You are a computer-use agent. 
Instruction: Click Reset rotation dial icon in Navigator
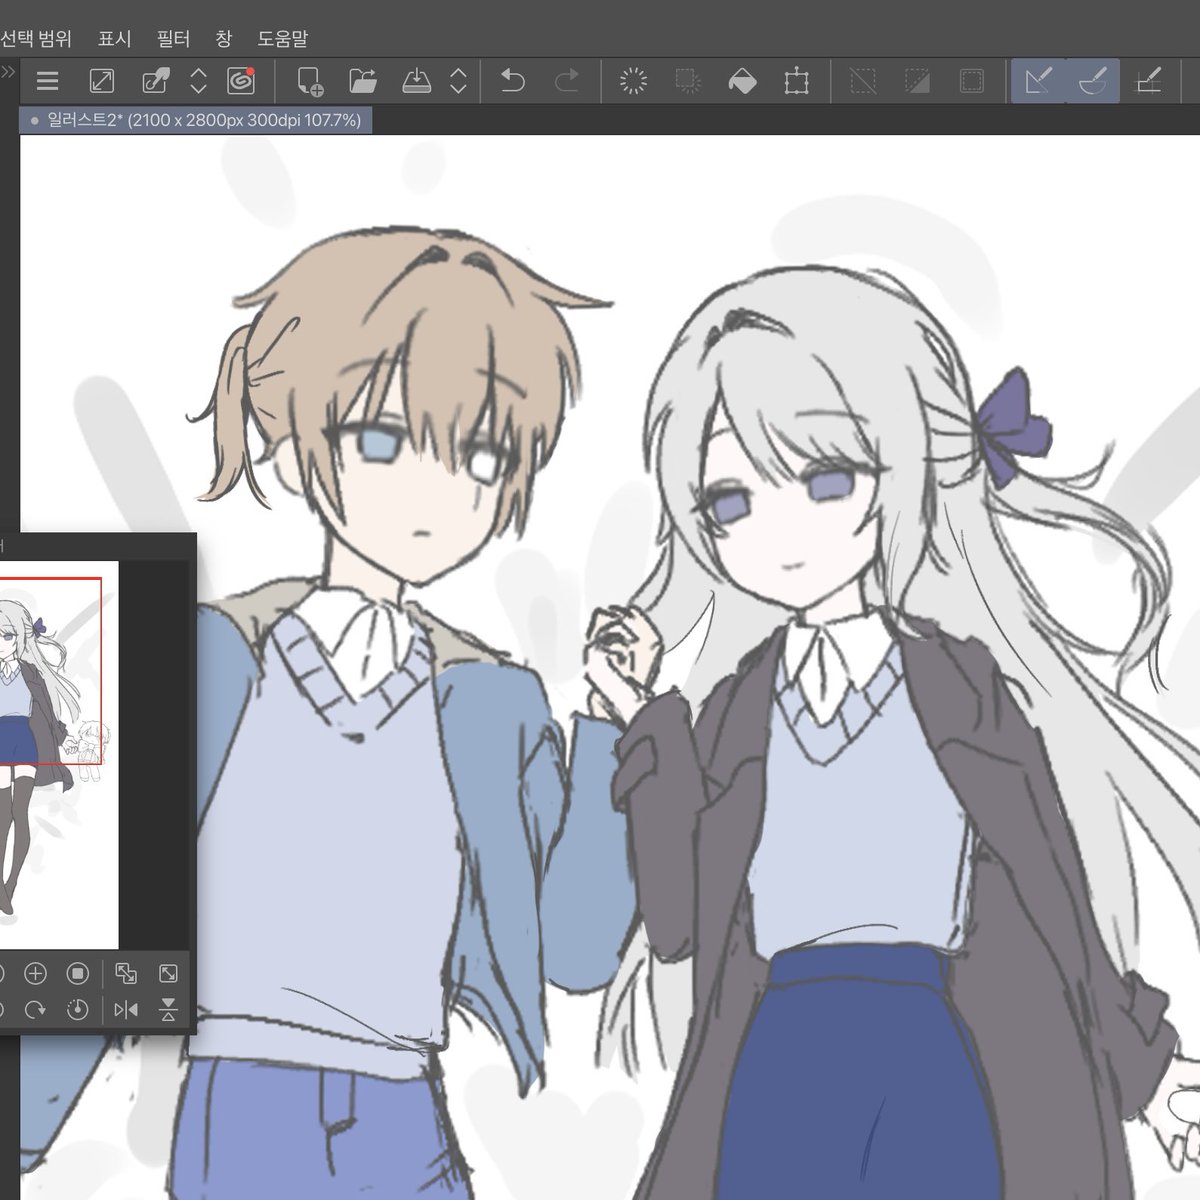78,1010
